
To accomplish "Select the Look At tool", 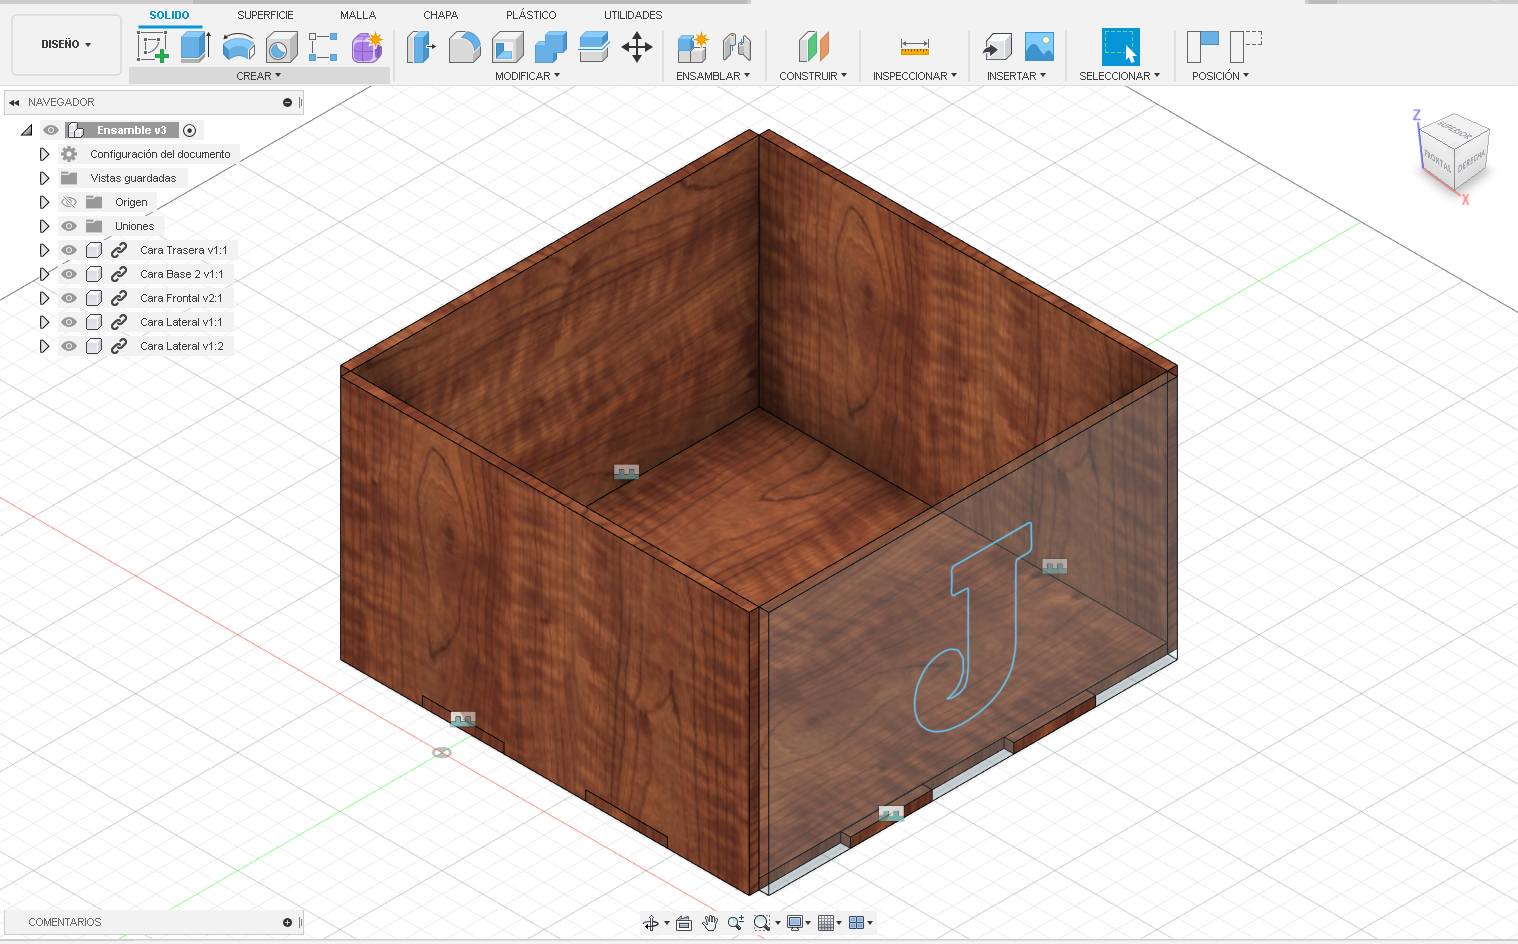I will [684, 923].
